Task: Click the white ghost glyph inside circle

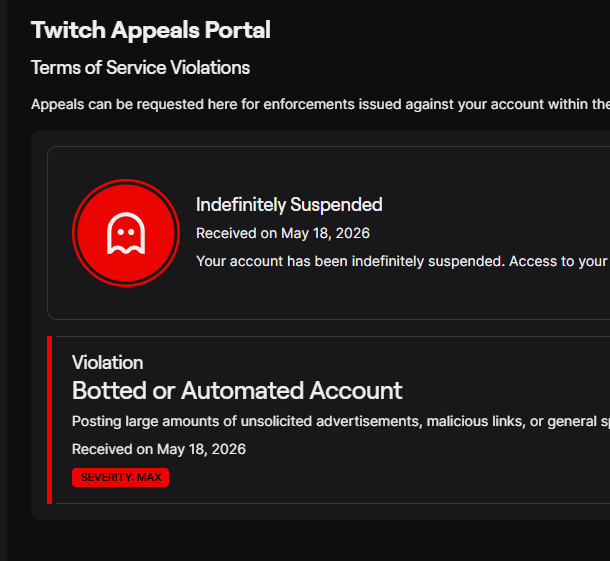Action: (126, 233)
